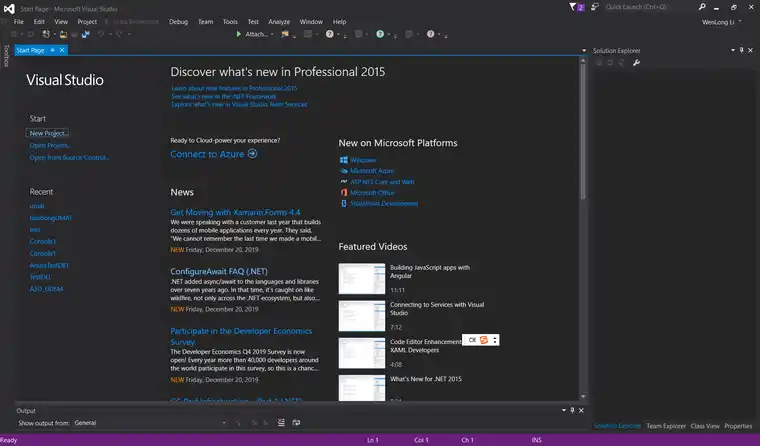This screenshot has height=446, width=760.
Task: Open the Help menu
Action: 339,22
